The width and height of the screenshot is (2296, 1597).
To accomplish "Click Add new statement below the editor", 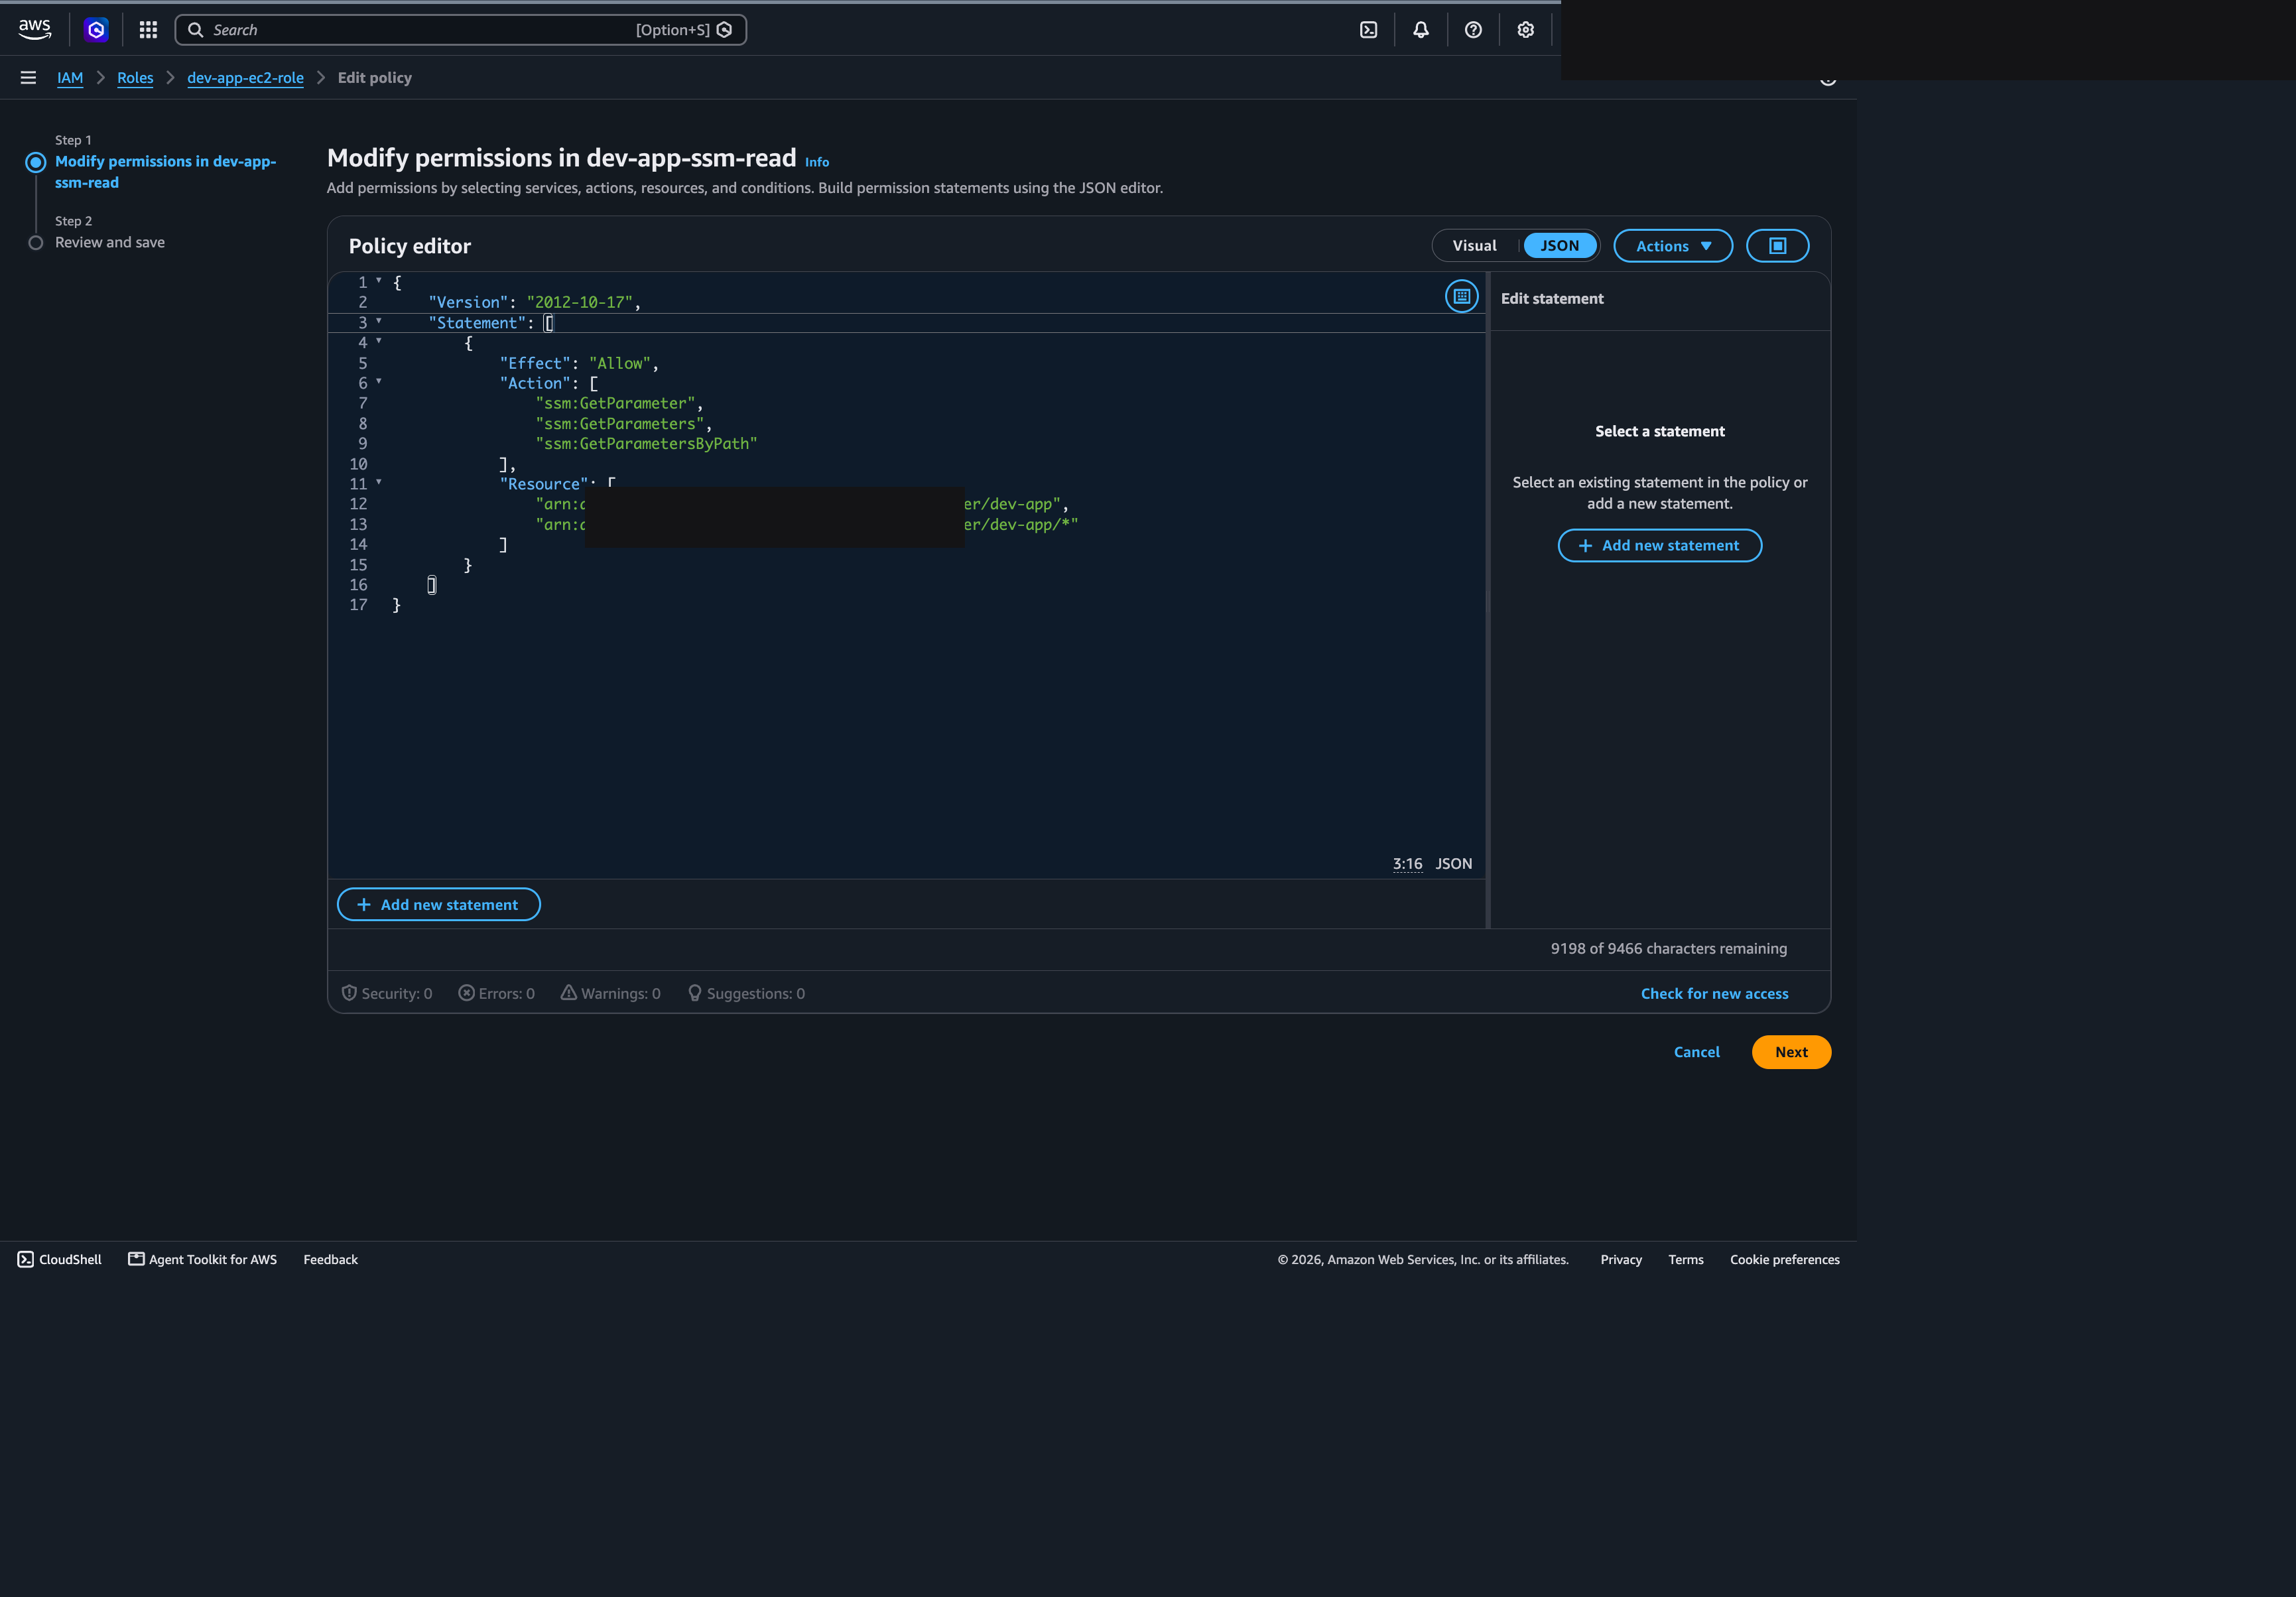I will pyautogui.click(x=438, y=905).
